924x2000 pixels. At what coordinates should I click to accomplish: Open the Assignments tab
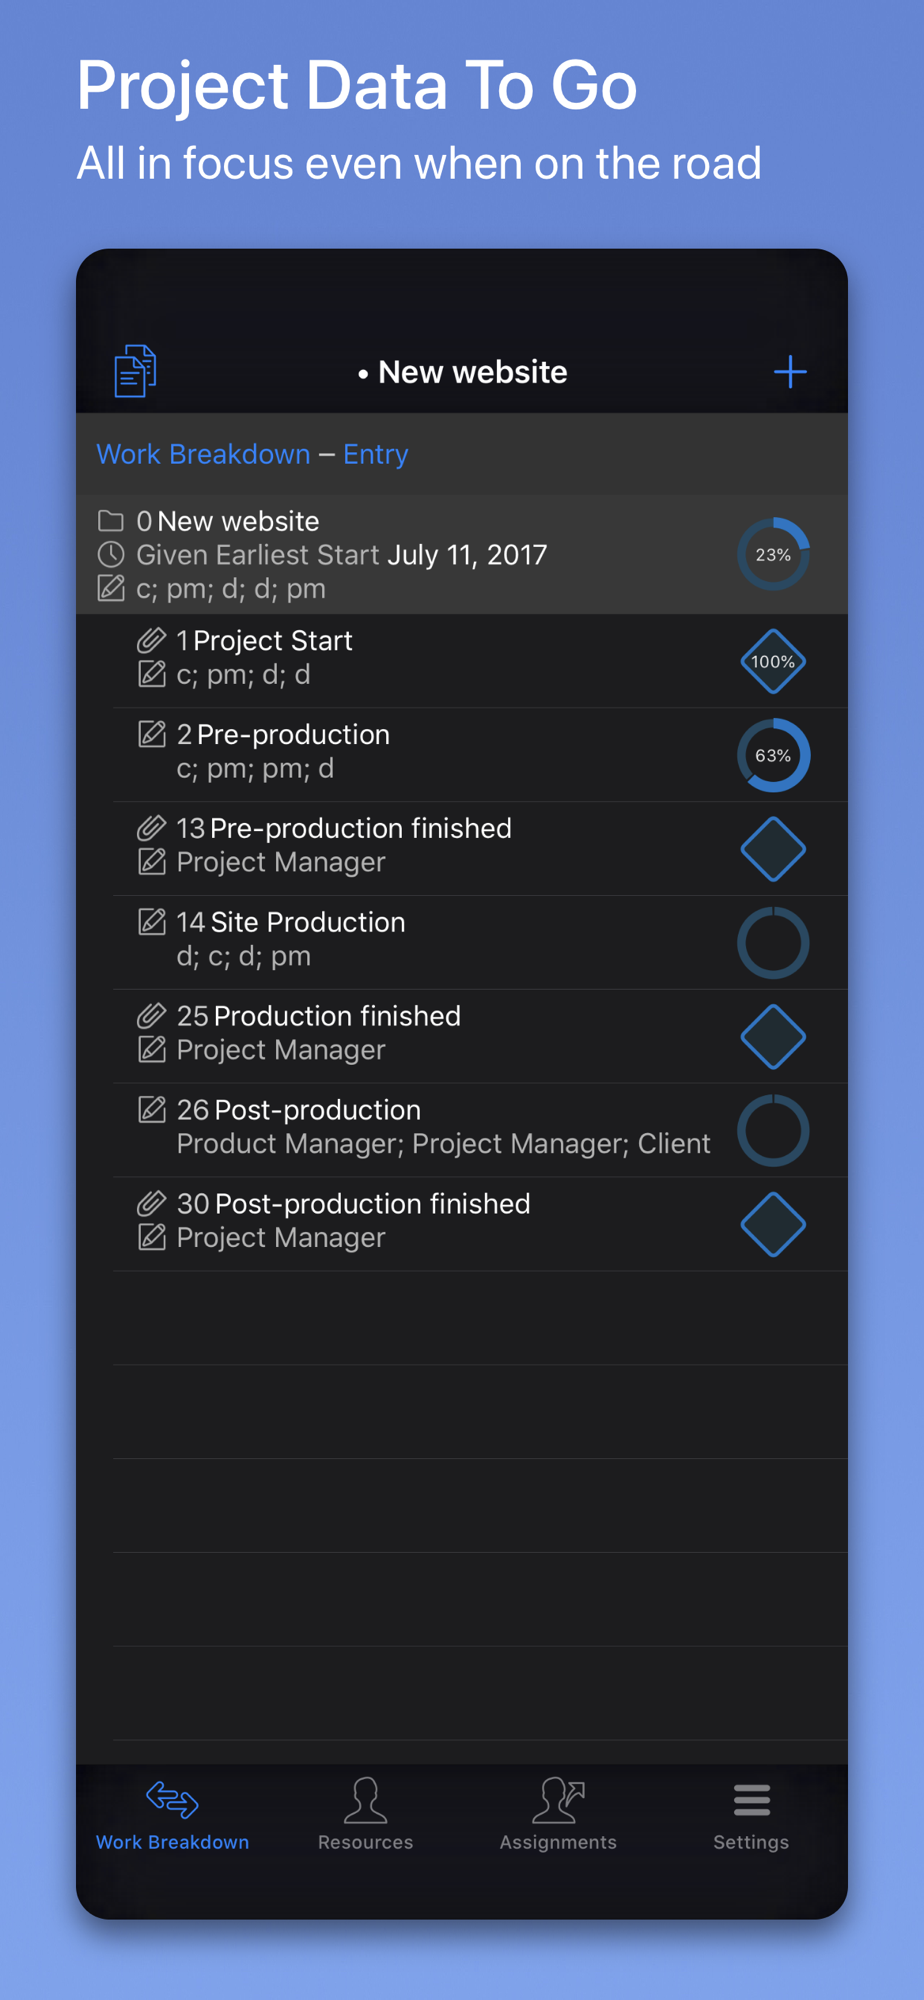(558, 1815)
